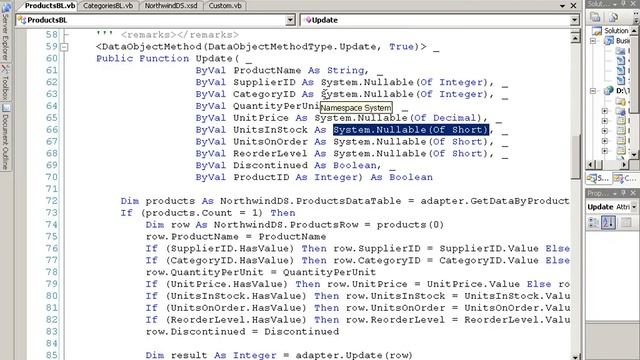Screen dimensions: 640x360
Task: Click the highlighted System.Nullable(Of Short) text
Action: click(x=411, y=130)
